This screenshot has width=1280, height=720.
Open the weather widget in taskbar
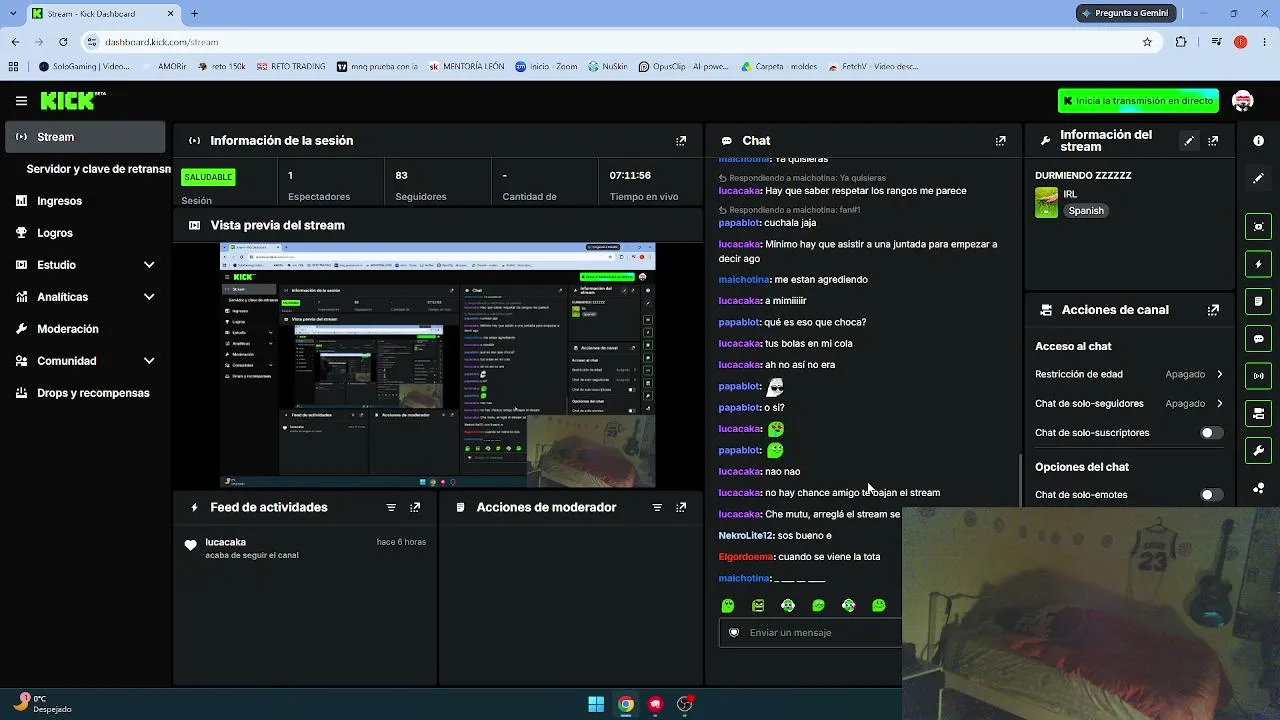coord(42,704)
